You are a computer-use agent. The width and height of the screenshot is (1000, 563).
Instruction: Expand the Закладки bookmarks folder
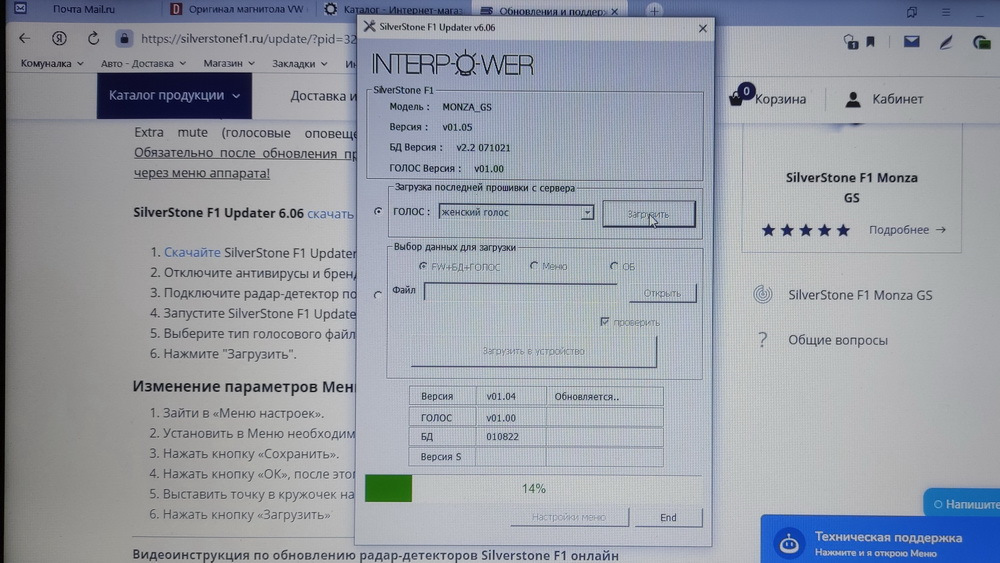point(299,64)
